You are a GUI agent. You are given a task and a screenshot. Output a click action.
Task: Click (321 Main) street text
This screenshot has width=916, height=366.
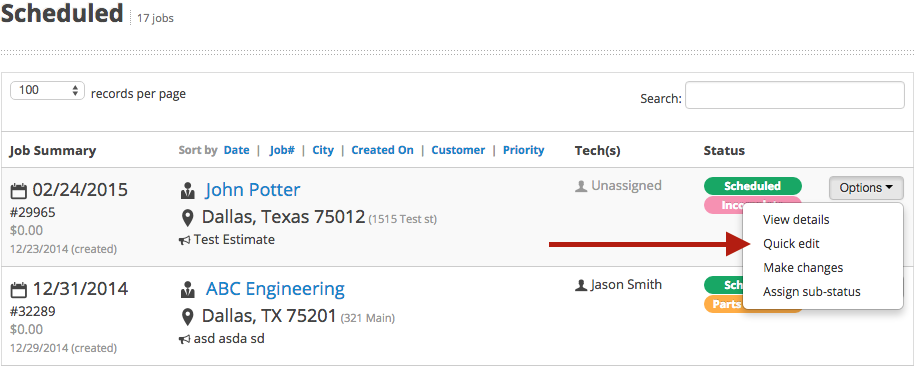click(x=368, y=319)
